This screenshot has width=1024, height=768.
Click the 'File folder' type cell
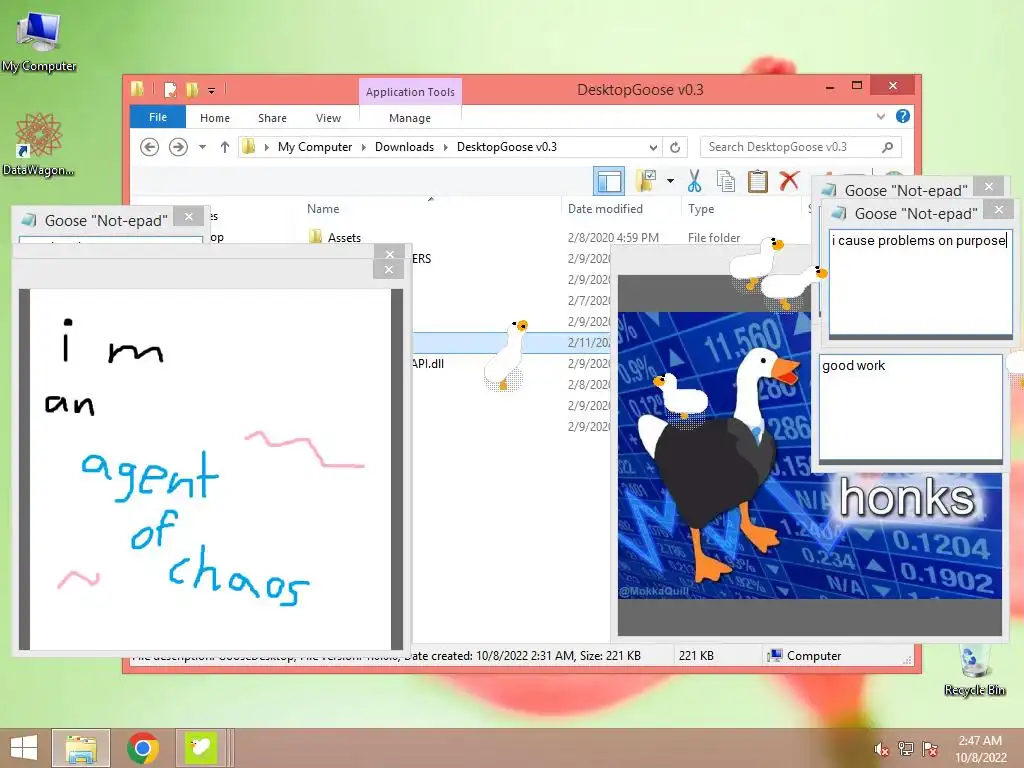[714, 238]
